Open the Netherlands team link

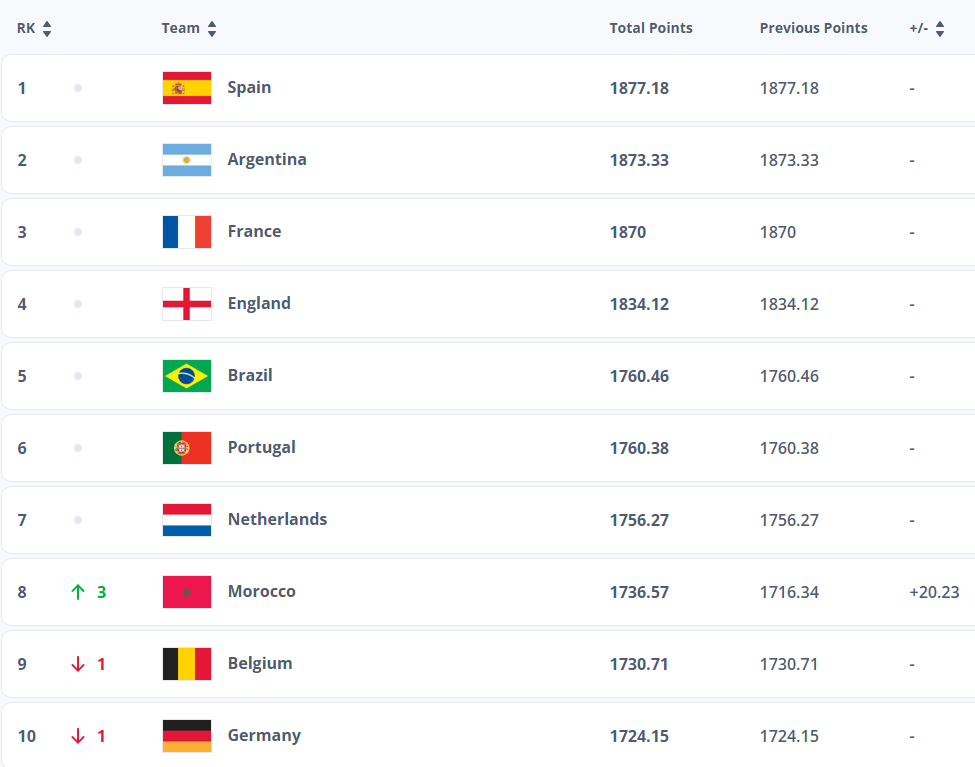277,519
